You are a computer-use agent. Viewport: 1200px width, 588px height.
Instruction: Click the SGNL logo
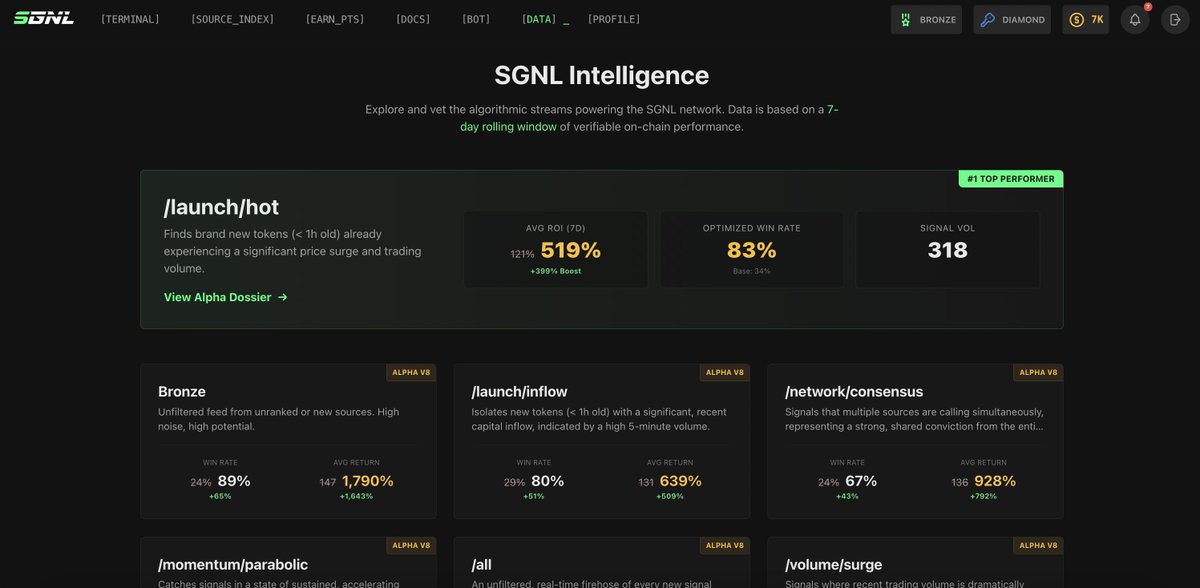[x=43, y=18]
